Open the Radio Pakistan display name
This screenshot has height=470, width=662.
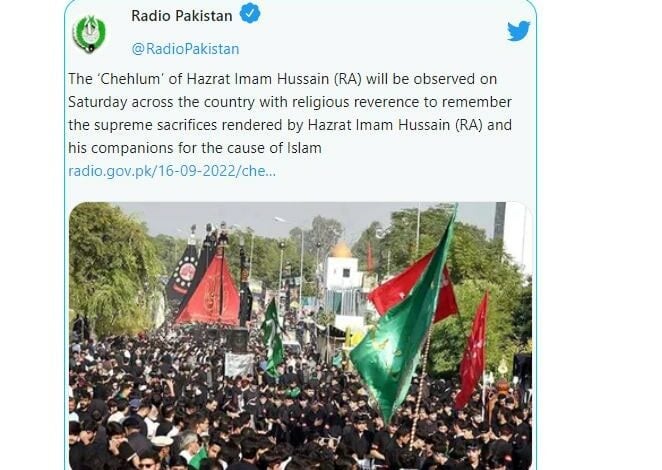[182, 16]
